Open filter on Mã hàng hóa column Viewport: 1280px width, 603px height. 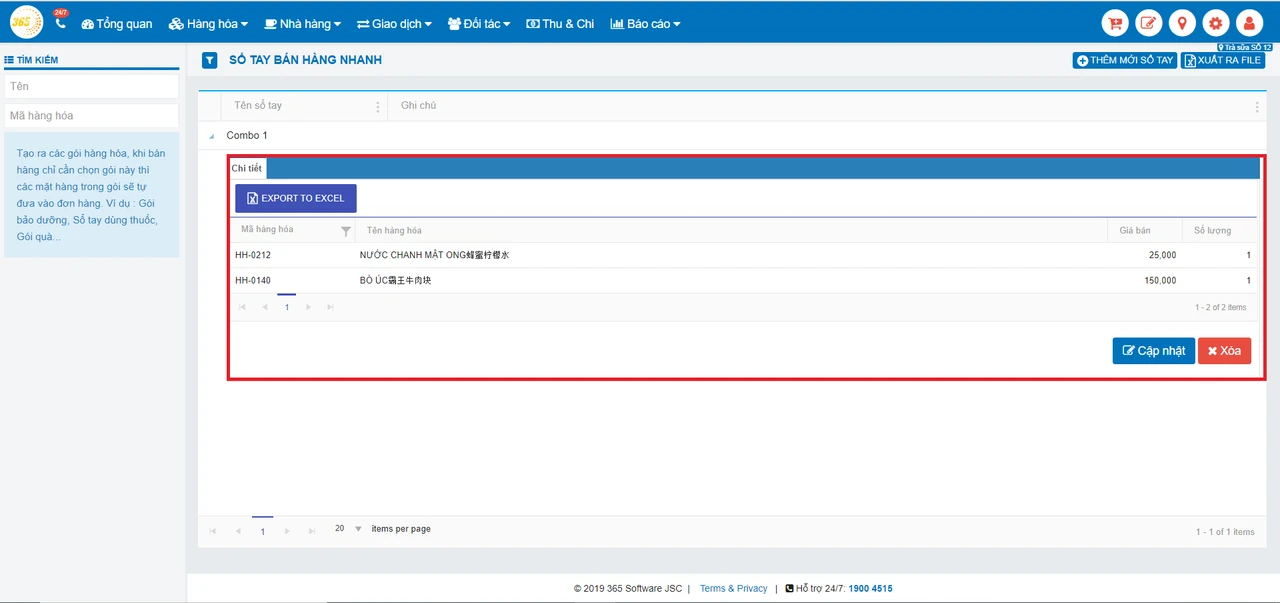pyautogui.click(x=346, y=231)
